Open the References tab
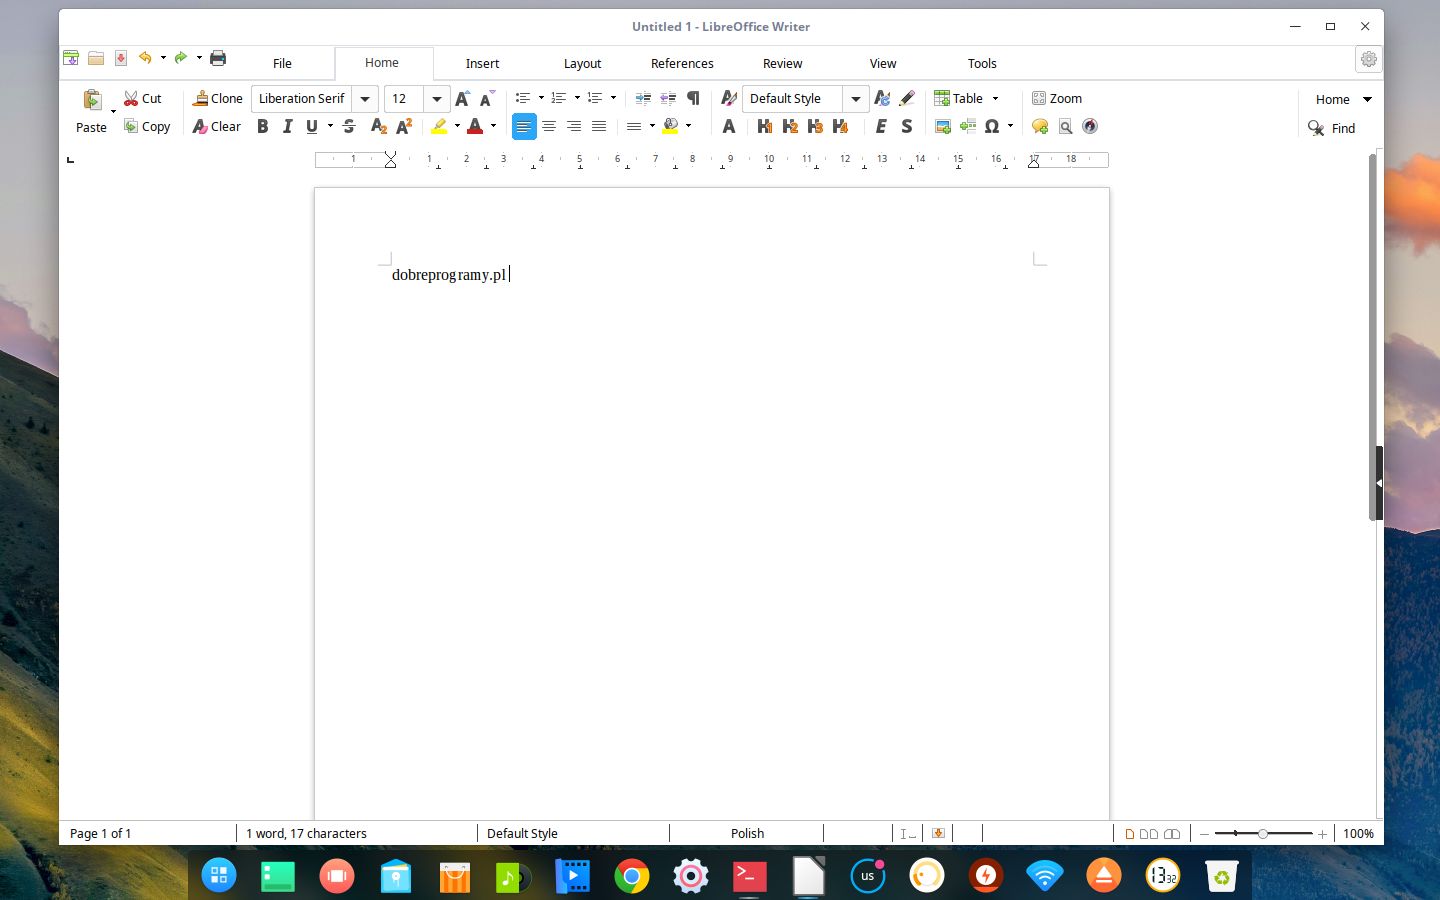 point(682,63)
